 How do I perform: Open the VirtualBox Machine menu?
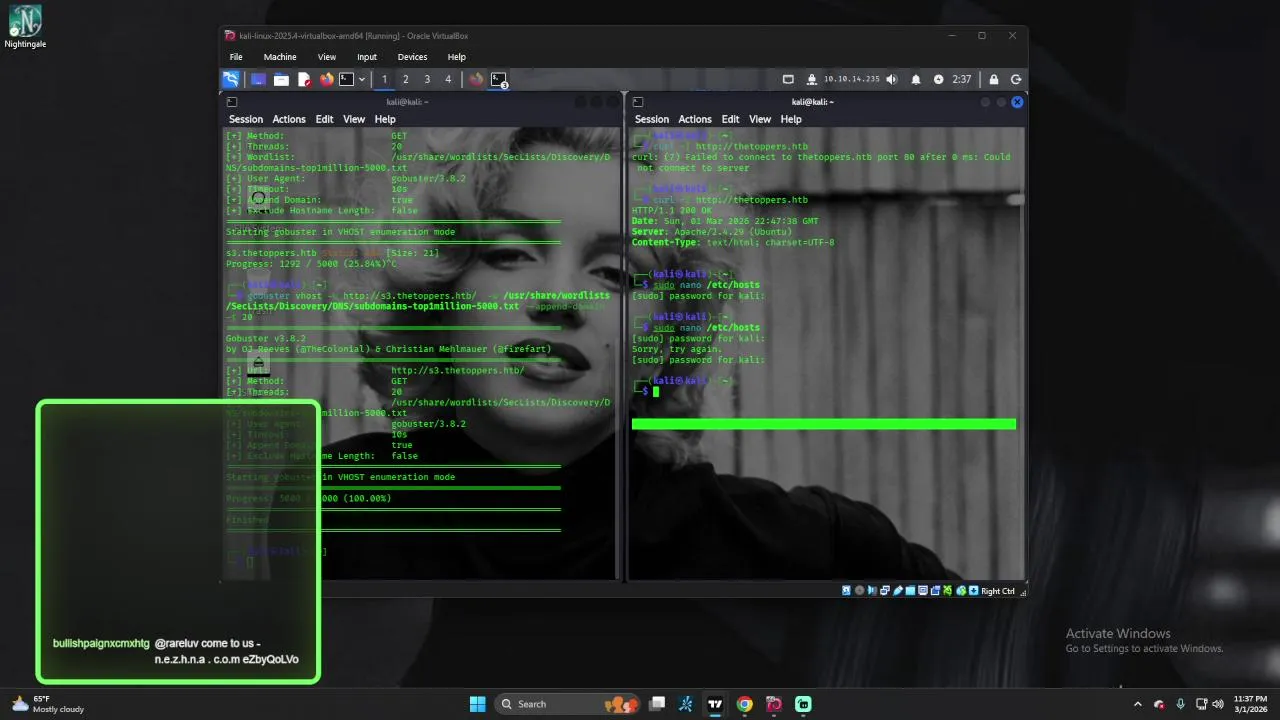point(280,57)
